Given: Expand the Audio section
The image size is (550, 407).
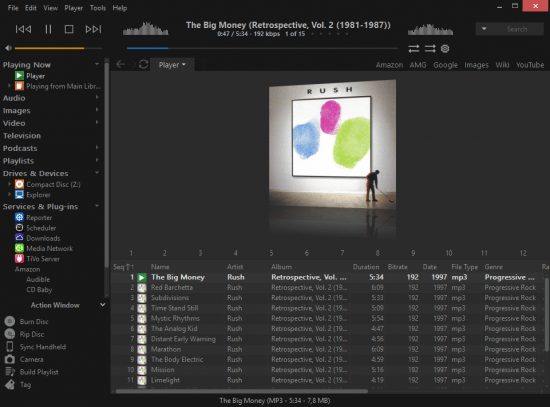Looking at the screenshot, I should pyautogui.click(x=97, y=97).
